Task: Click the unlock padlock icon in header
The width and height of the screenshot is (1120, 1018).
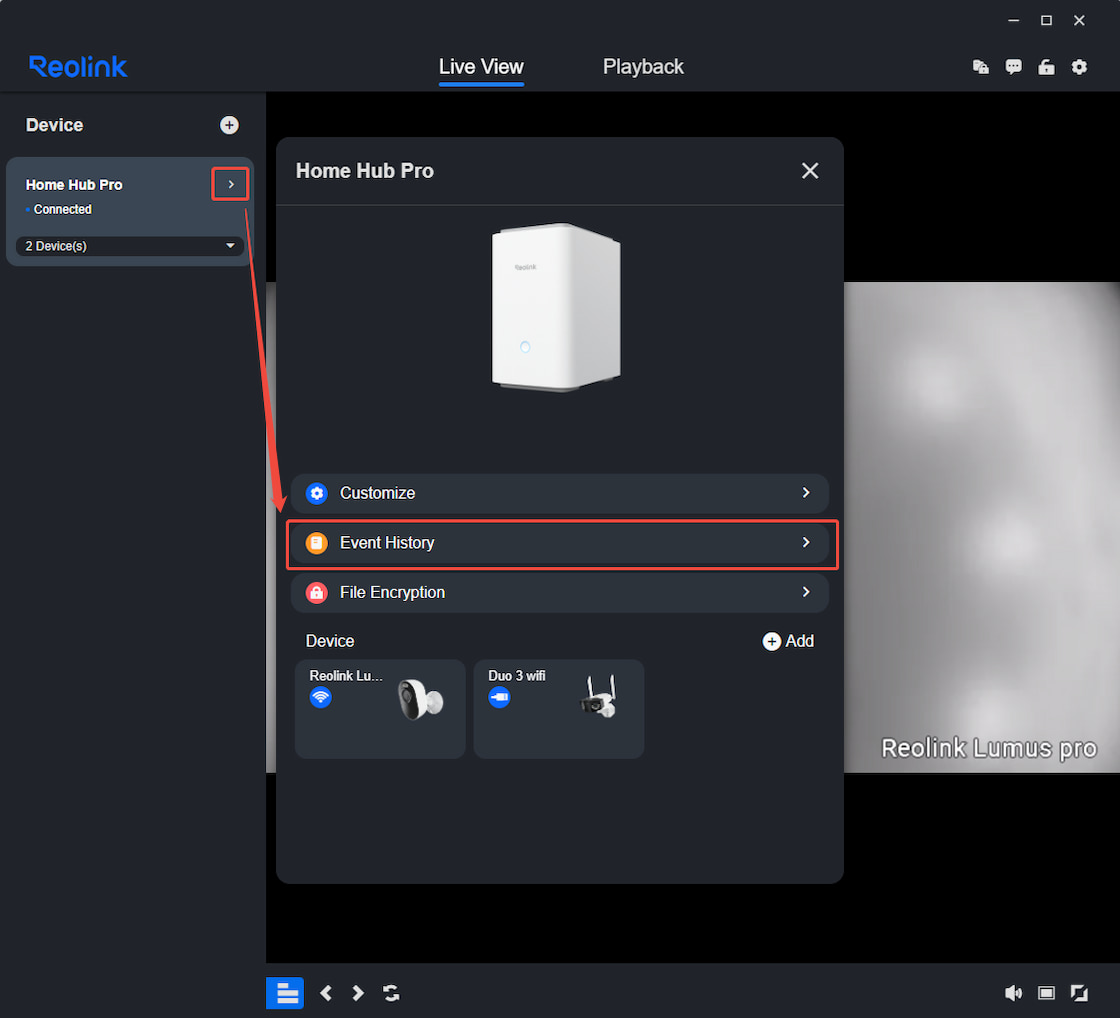Action: (1046, 67)
